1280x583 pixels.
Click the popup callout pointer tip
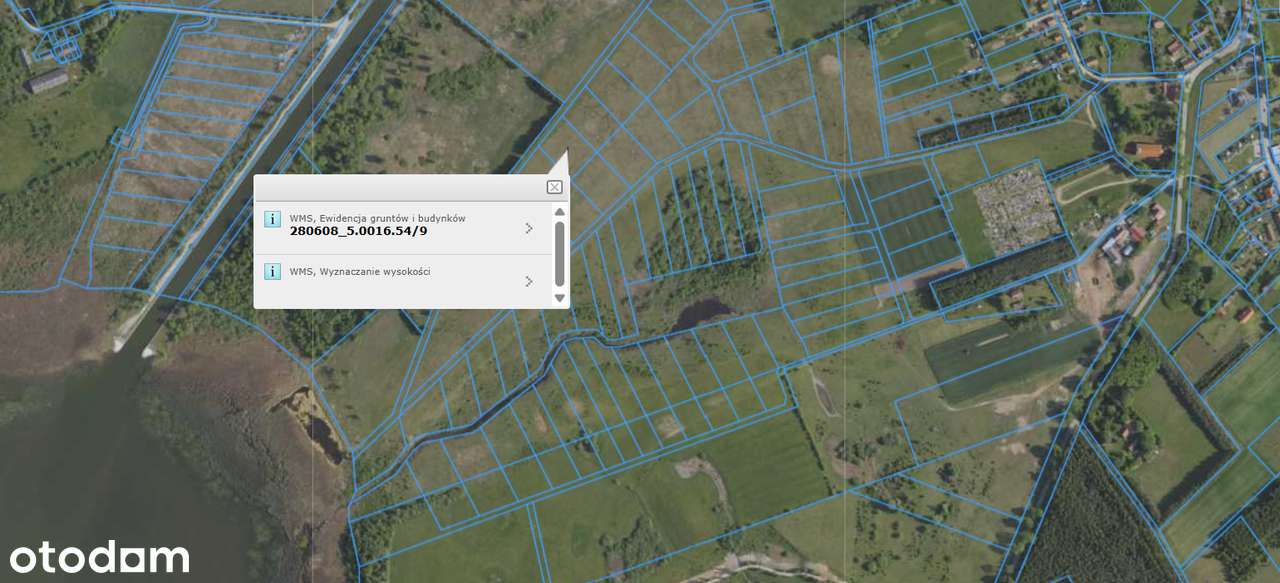pyautogui.click(x=566, y=151)
